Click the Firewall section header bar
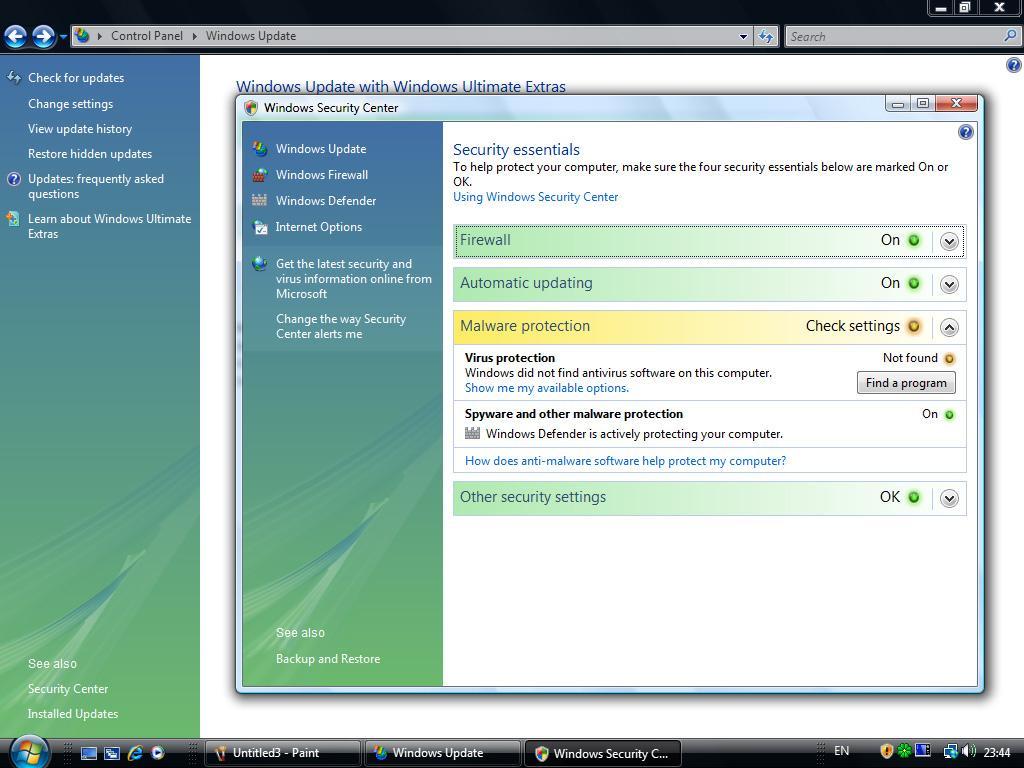The image size is (1024, 768). coord(709,241)
